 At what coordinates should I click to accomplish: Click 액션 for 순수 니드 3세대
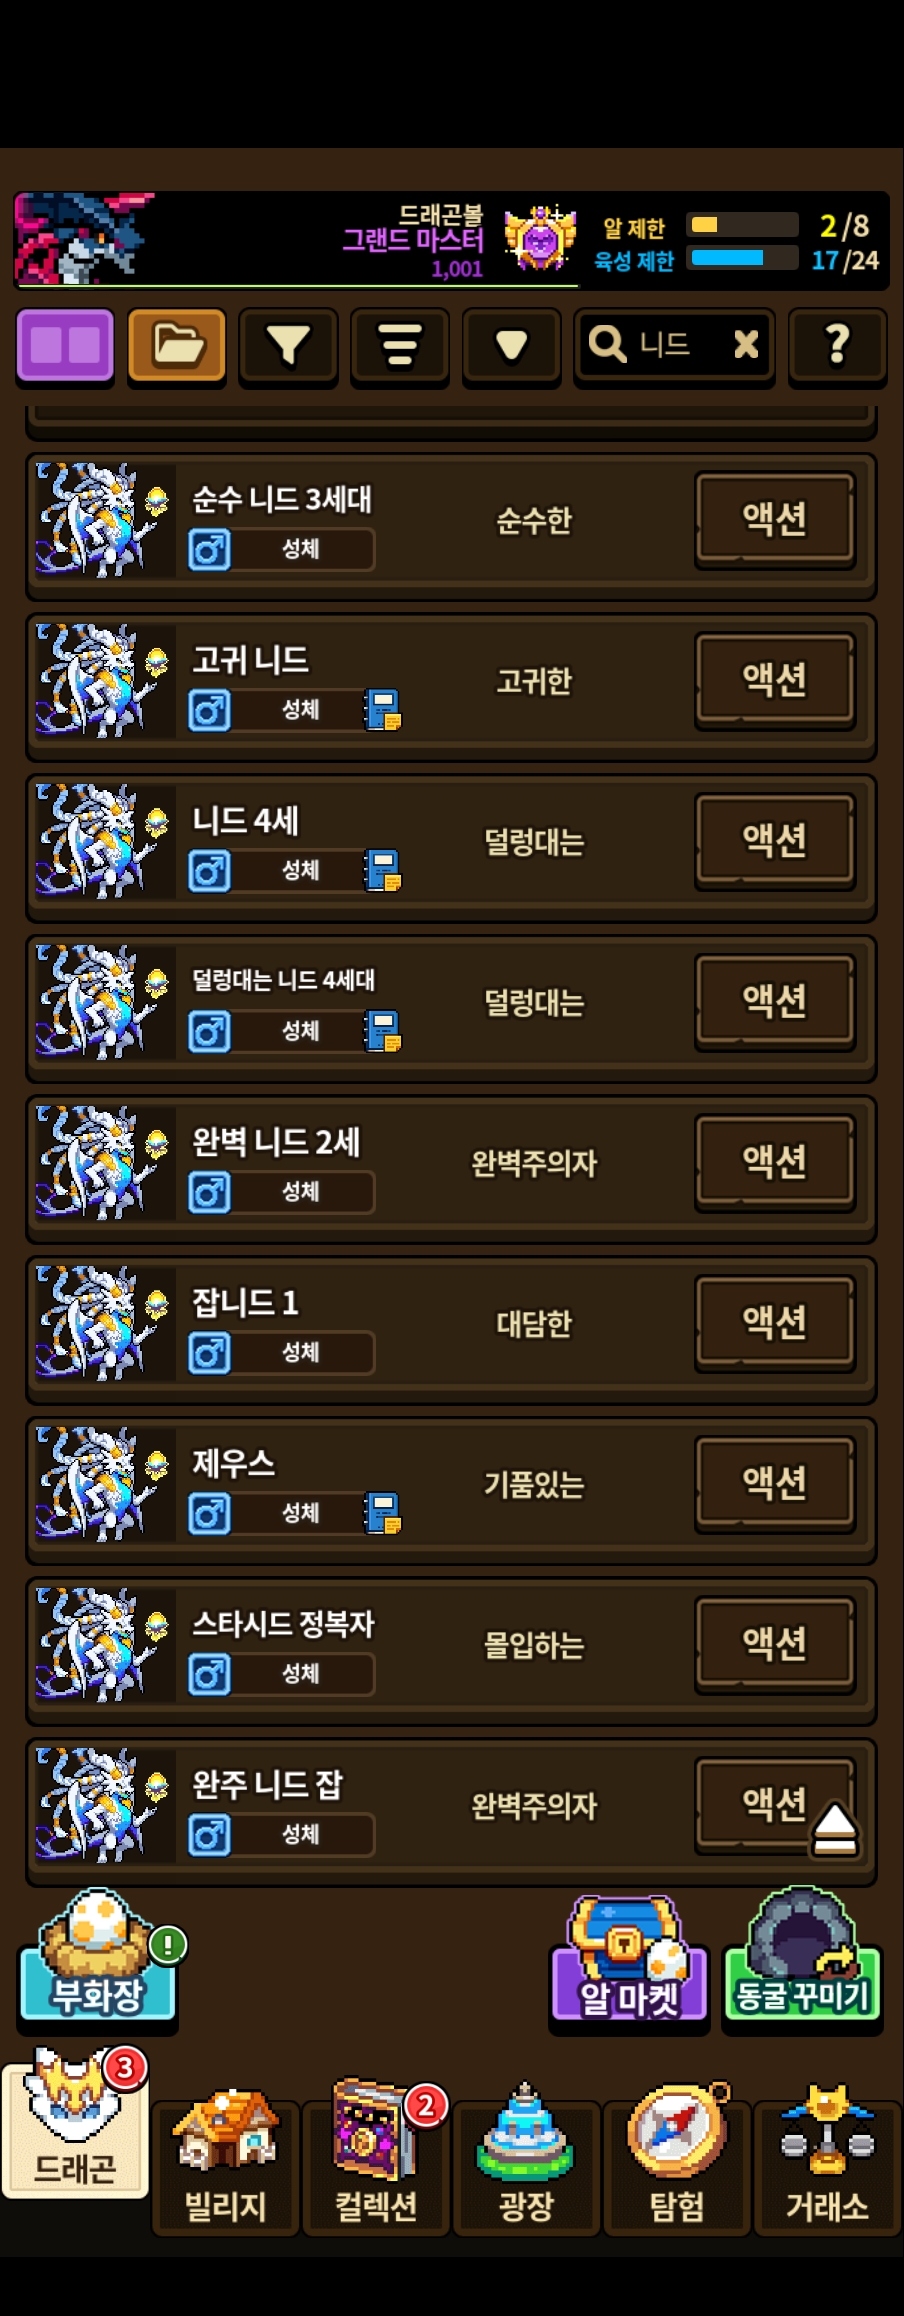click(x=775, y=519)
